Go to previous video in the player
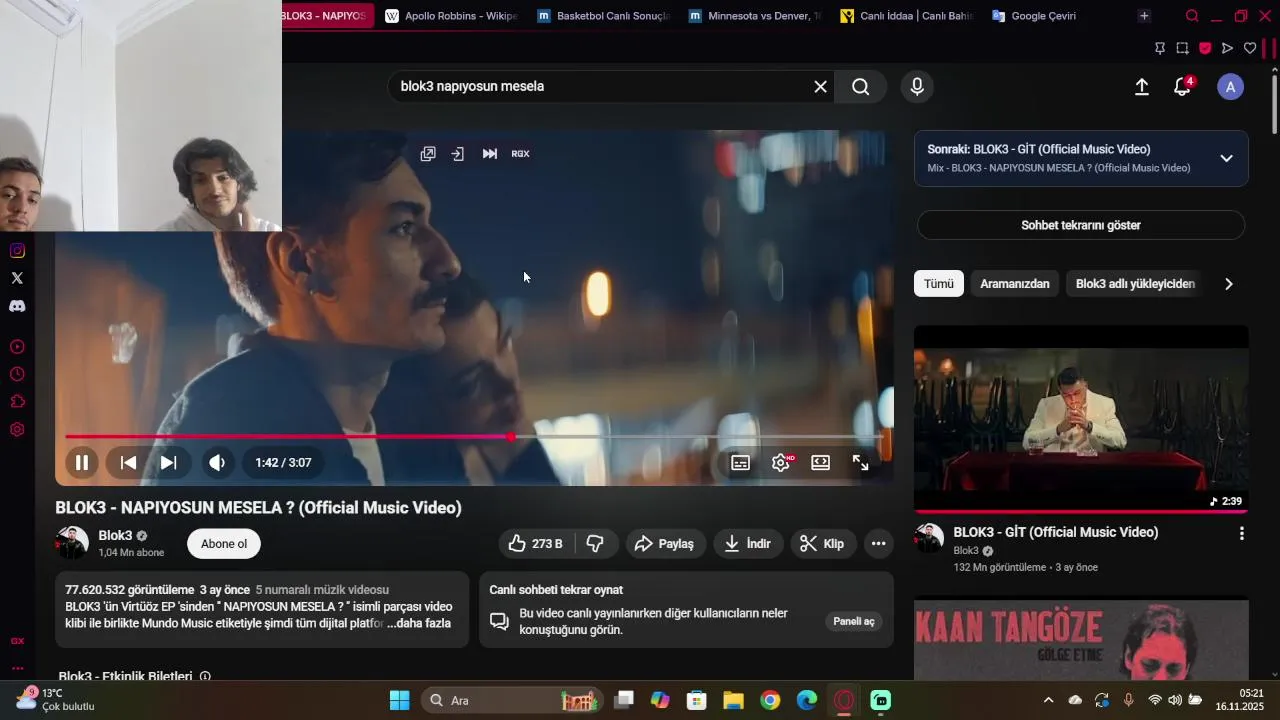 [x=128, y=463]
